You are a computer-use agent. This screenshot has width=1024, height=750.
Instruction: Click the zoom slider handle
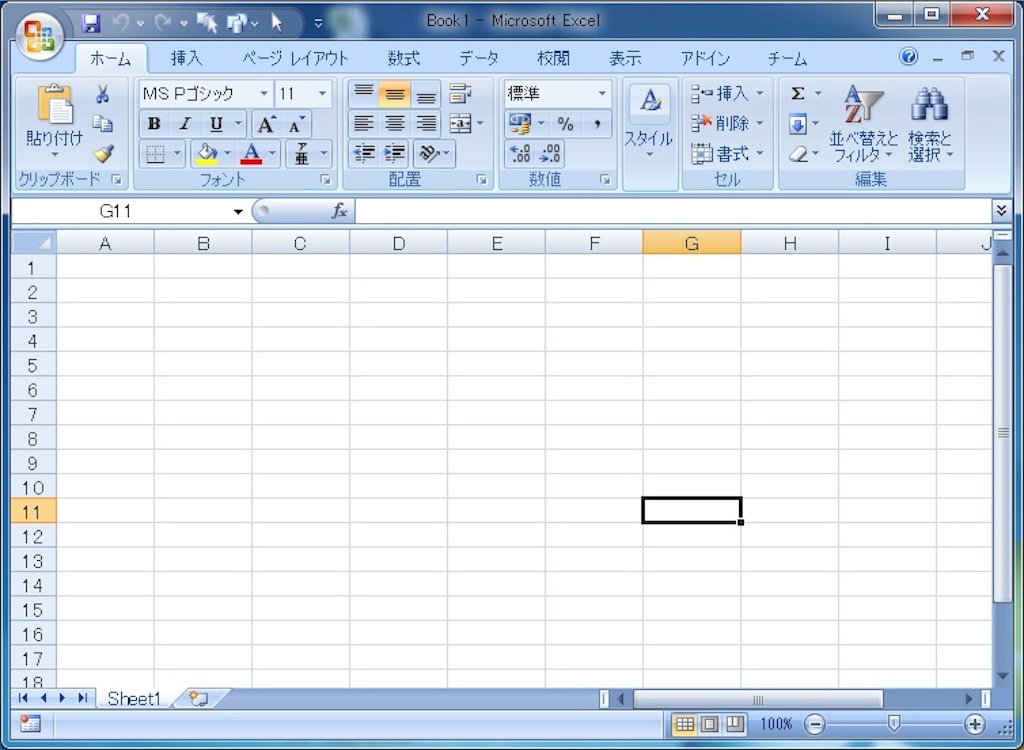coord(894,723)
